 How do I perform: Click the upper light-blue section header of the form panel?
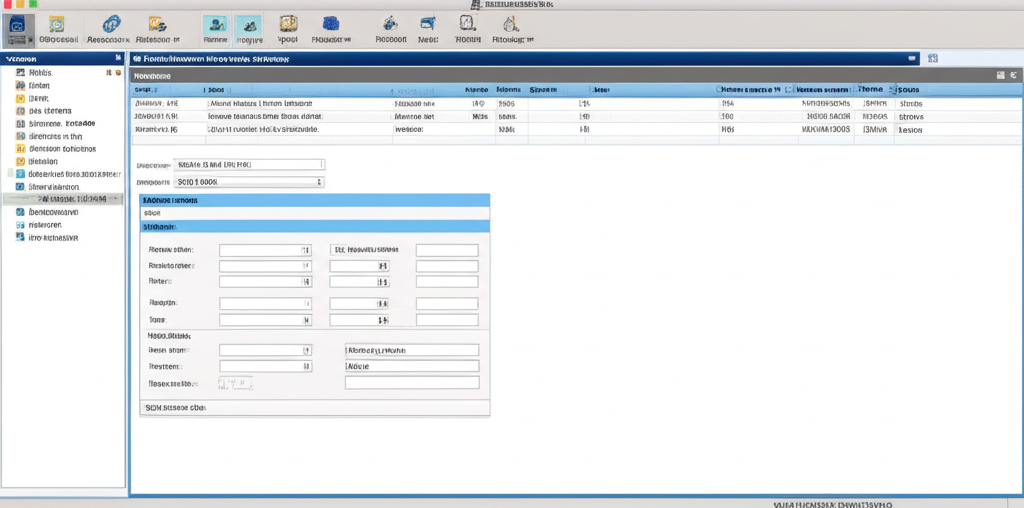[315, 200]
